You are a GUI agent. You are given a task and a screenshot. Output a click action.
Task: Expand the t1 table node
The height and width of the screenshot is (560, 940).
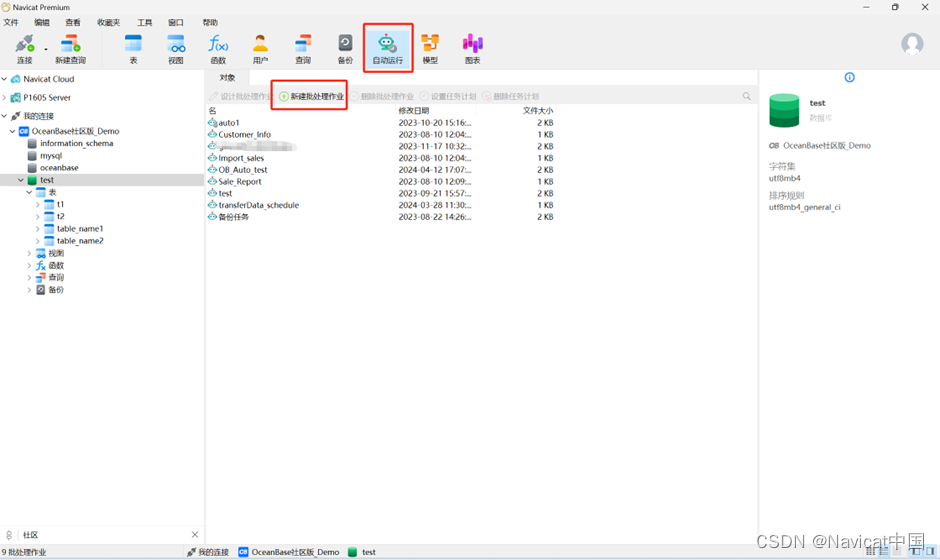tap(38, 204)
